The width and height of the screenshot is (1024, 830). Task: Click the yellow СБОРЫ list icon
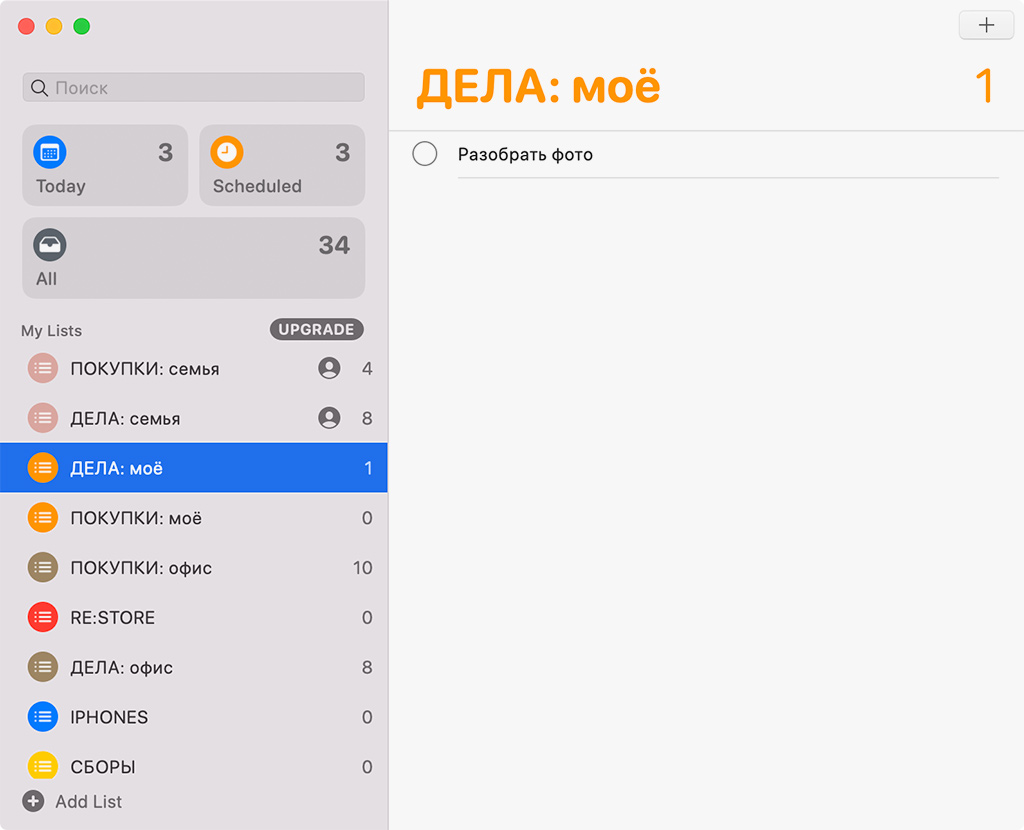click(42, 765)
